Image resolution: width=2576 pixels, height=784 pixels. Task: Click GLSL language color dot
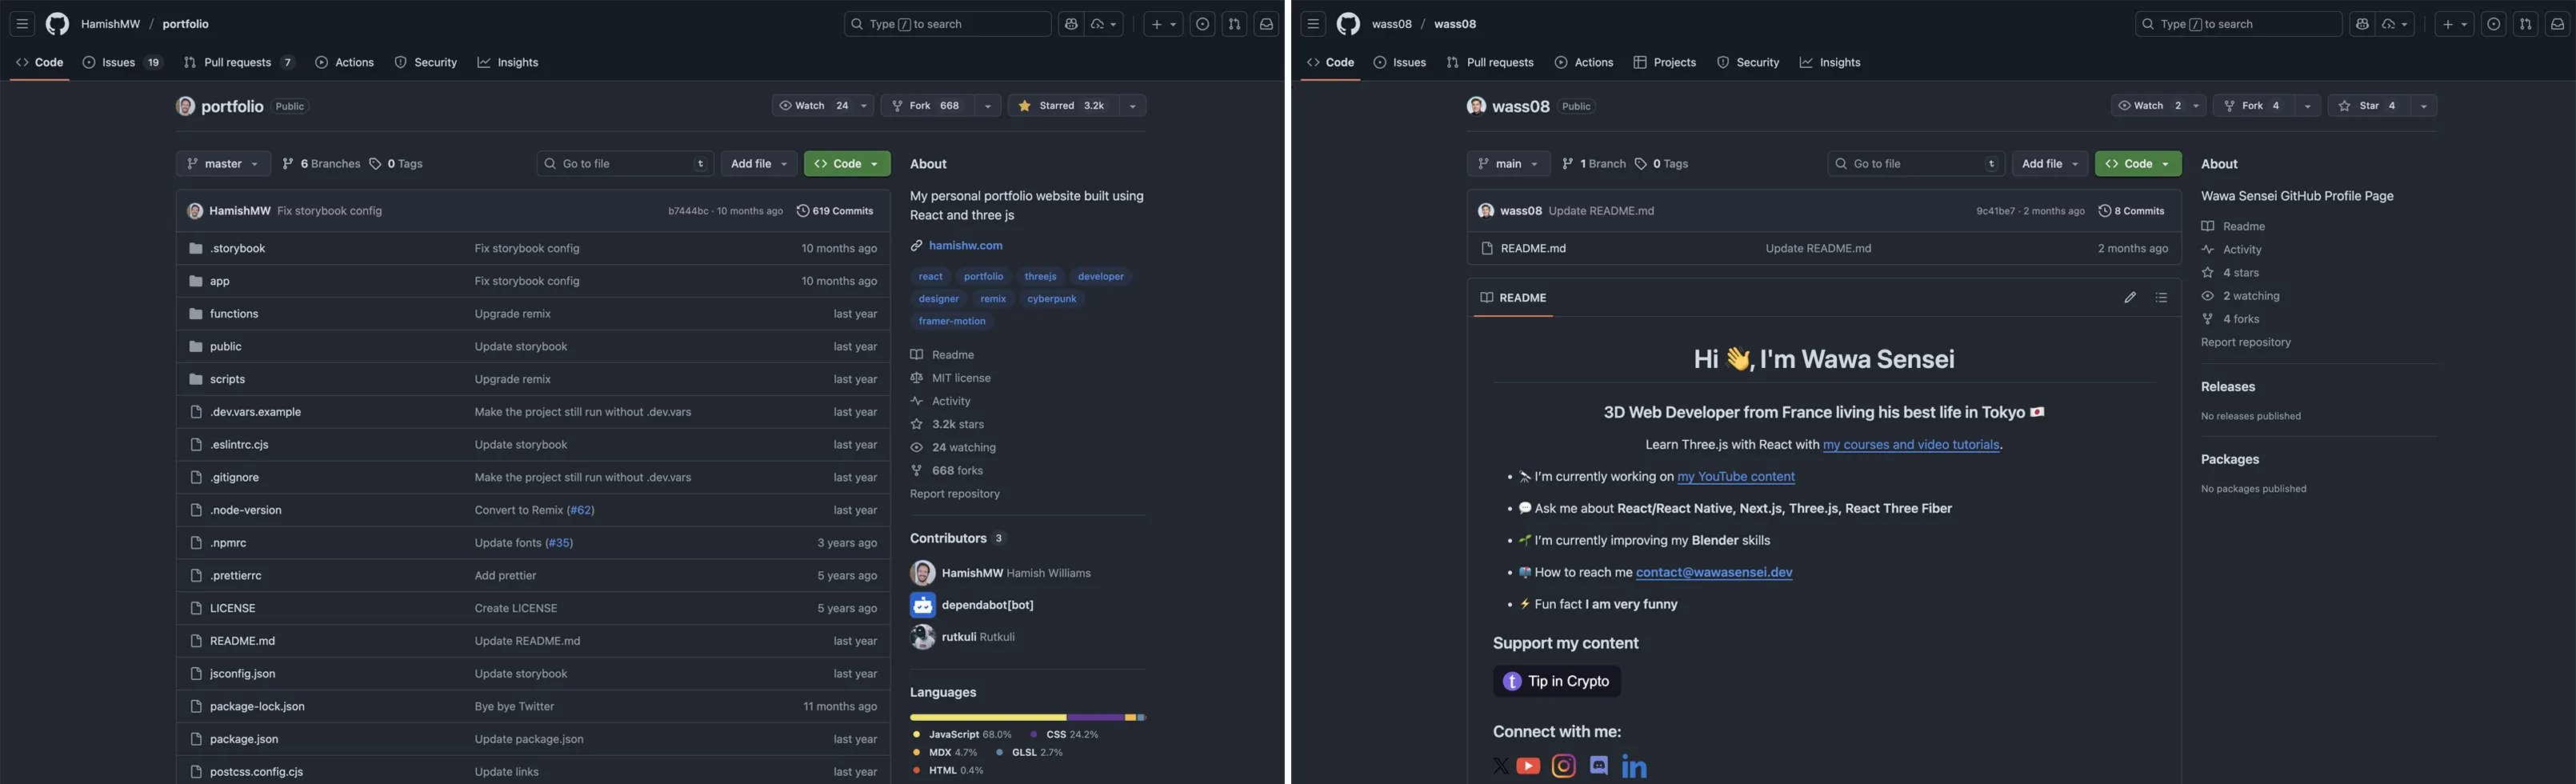click(x=1000, y=753)
